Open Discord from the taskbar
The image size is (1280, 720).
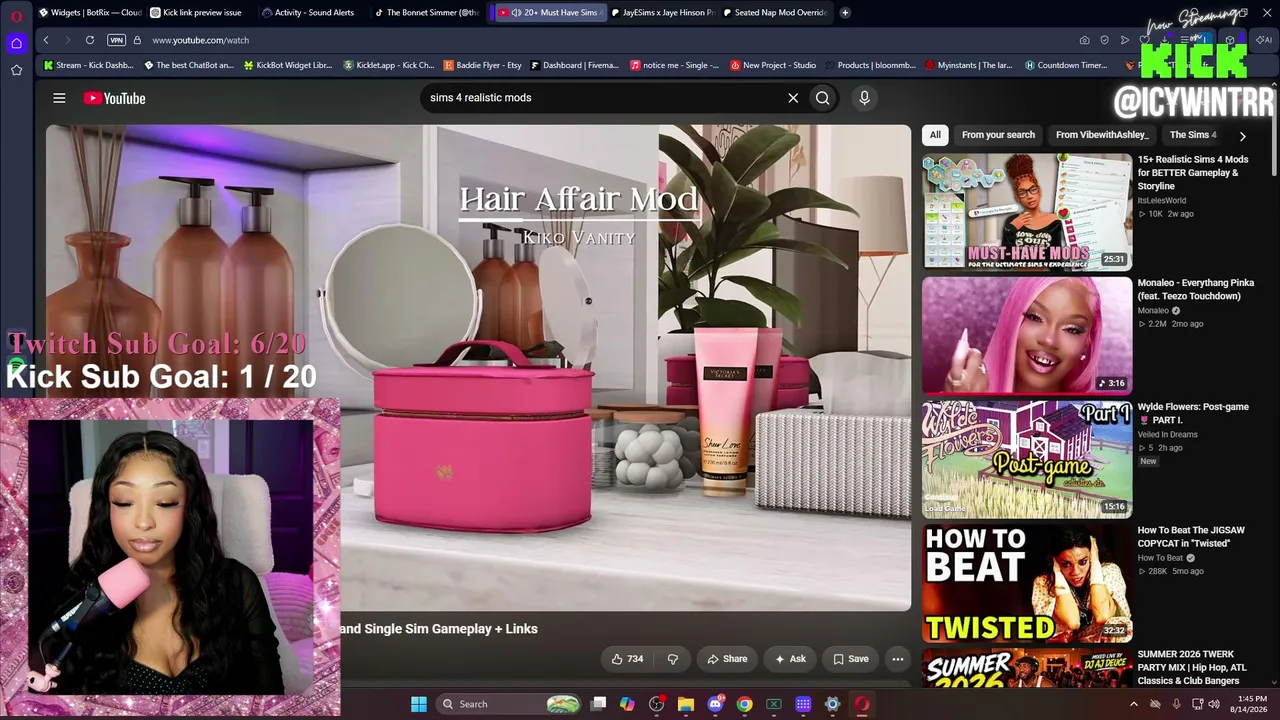click(715, 704)
